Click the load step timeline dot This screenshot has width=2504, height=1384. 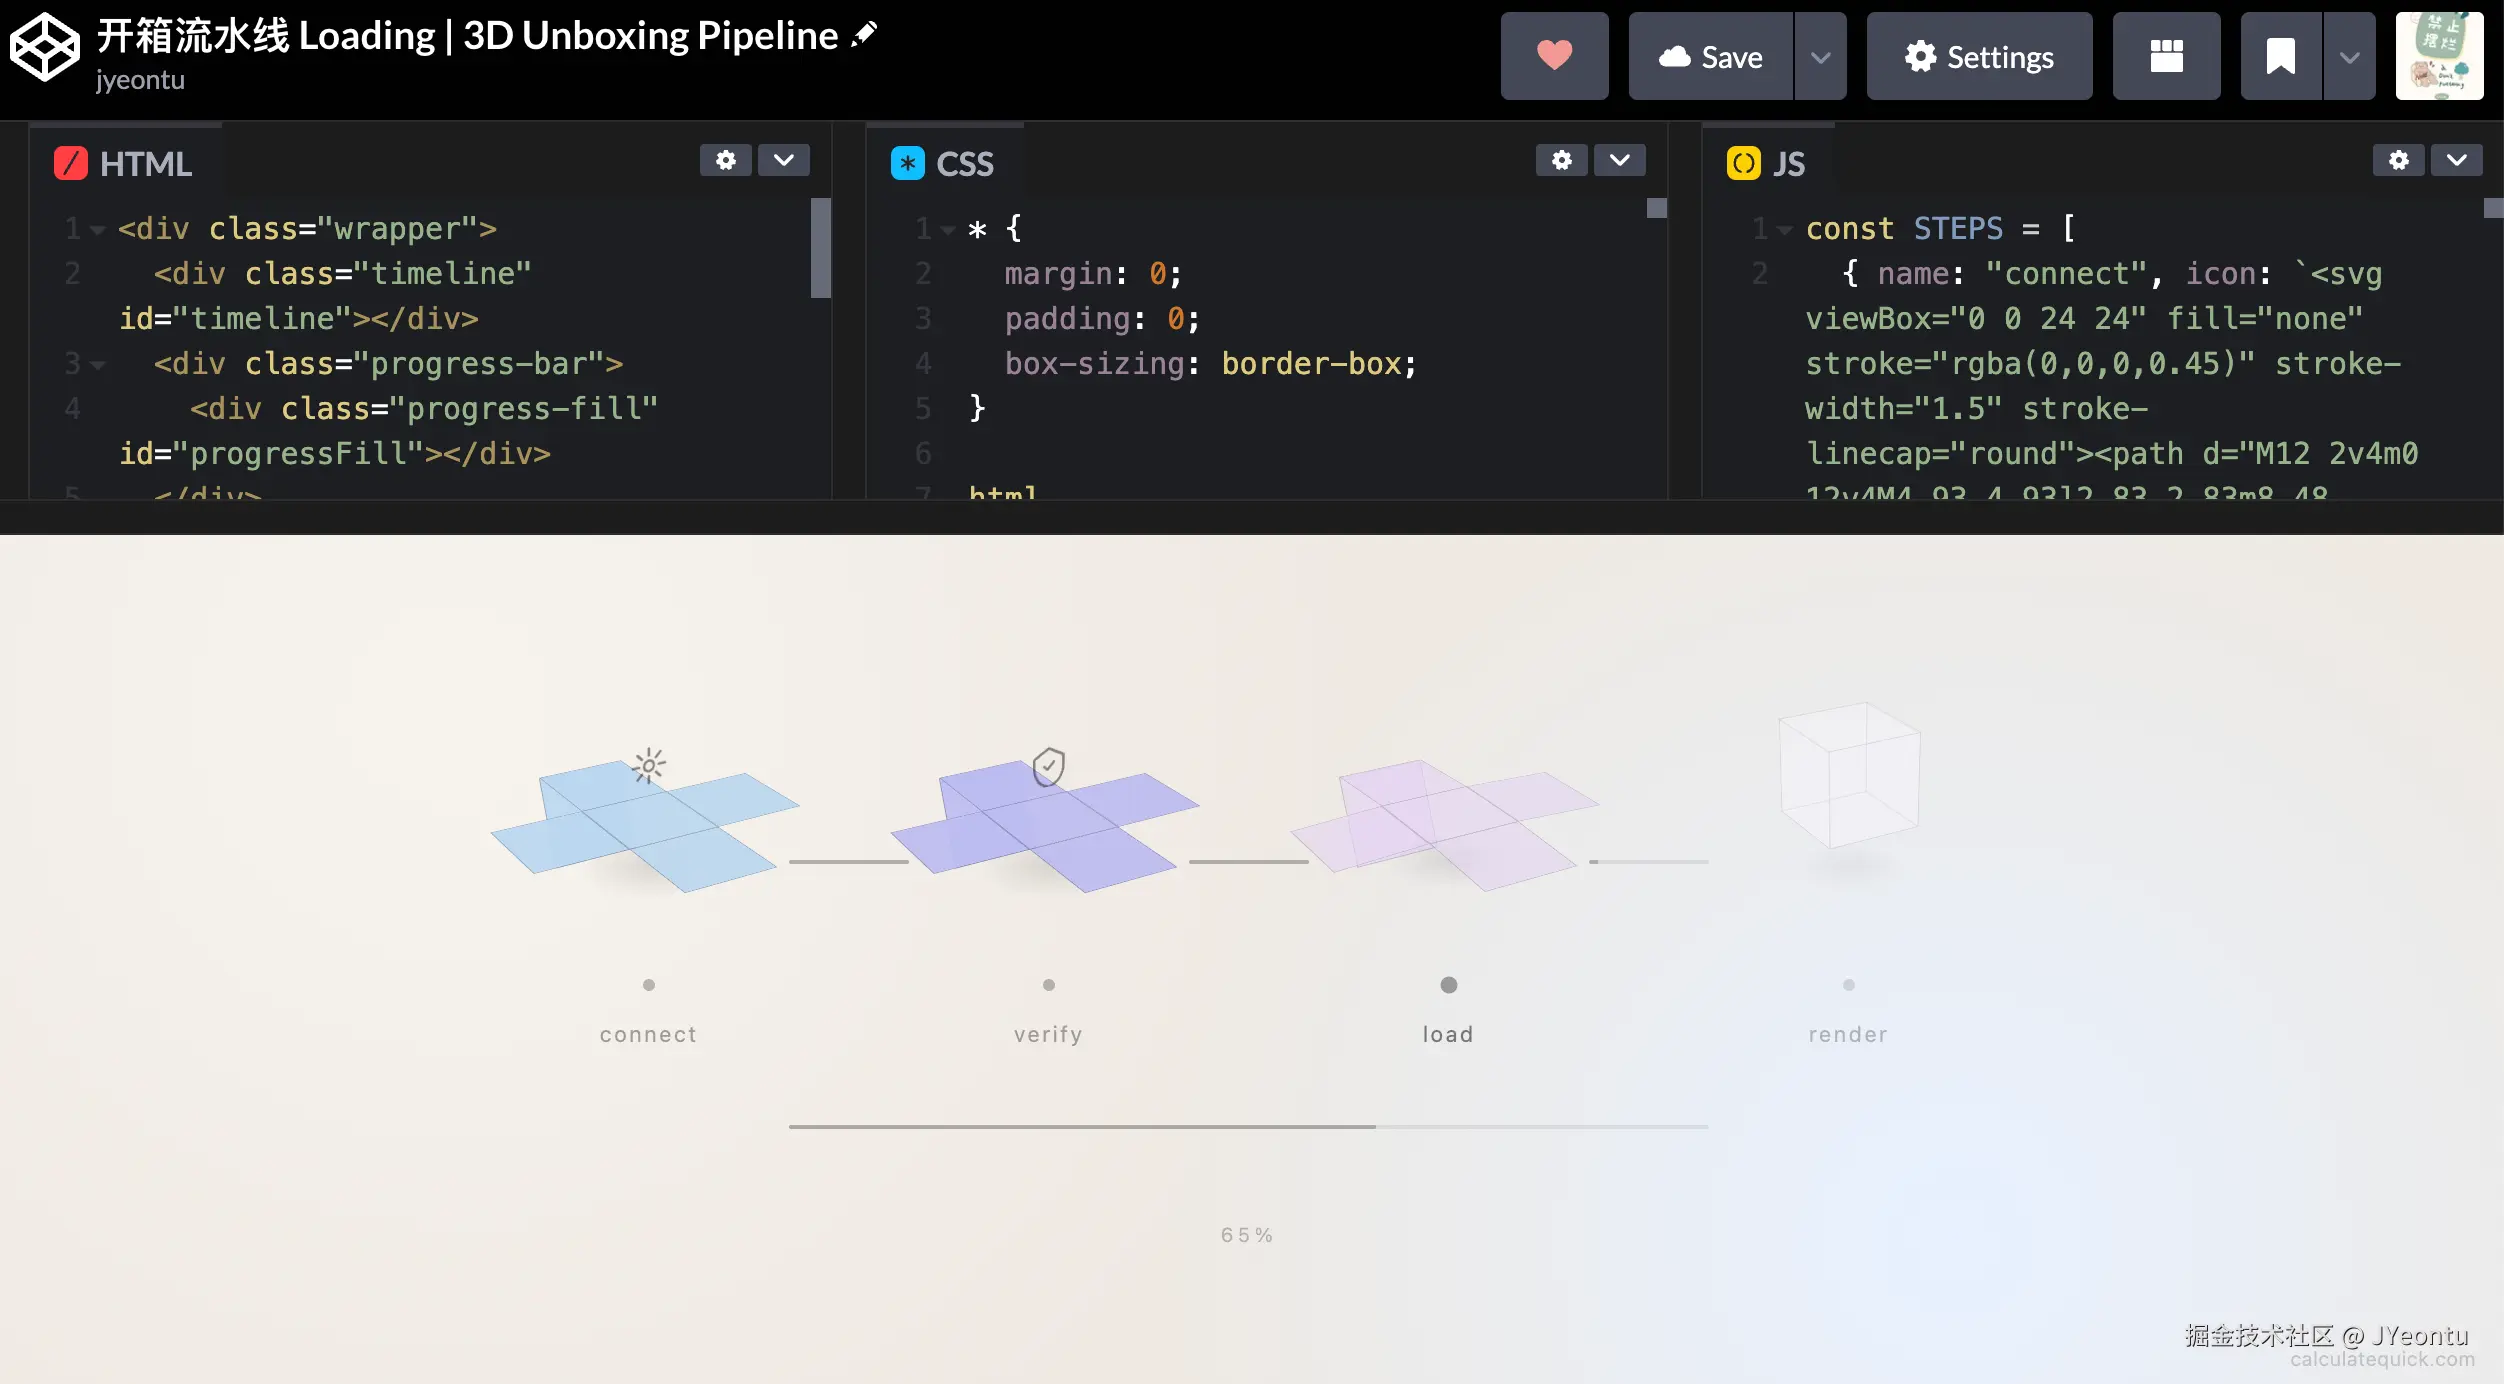tap(1448, 985)
